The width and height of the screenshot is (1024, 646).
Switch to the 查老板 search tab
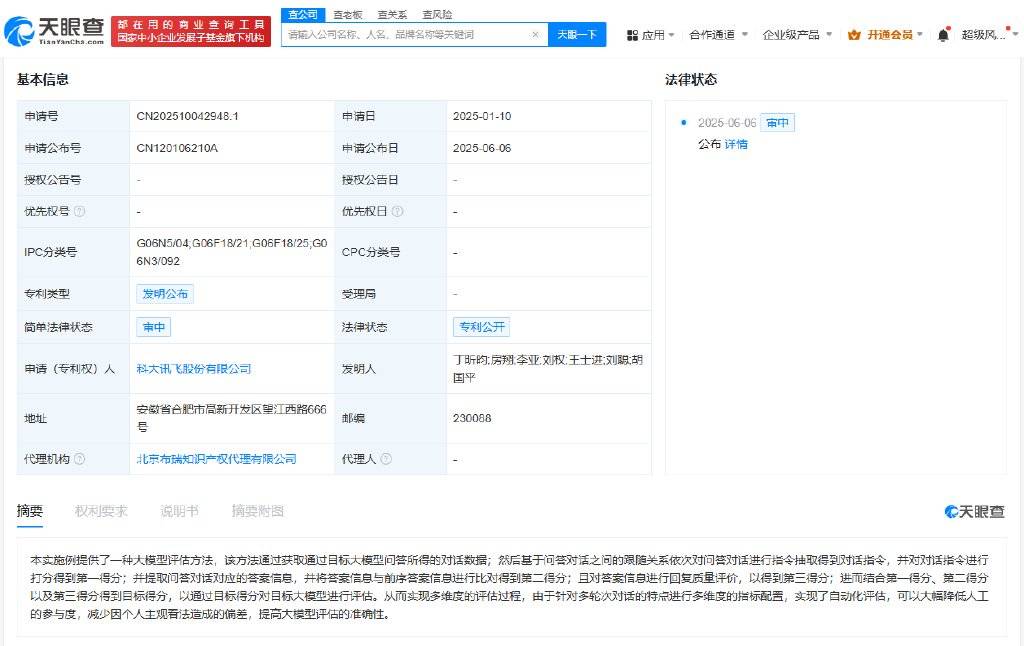(347, 14)
